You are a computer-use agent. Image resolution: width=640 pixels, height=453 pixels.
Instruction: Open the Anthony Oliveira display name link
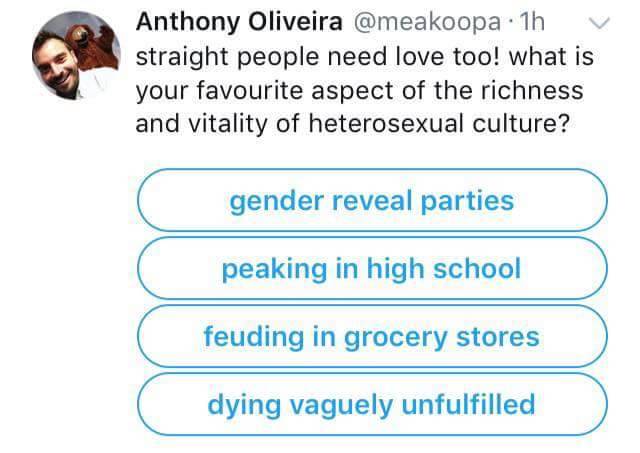(x=239, y=22)
